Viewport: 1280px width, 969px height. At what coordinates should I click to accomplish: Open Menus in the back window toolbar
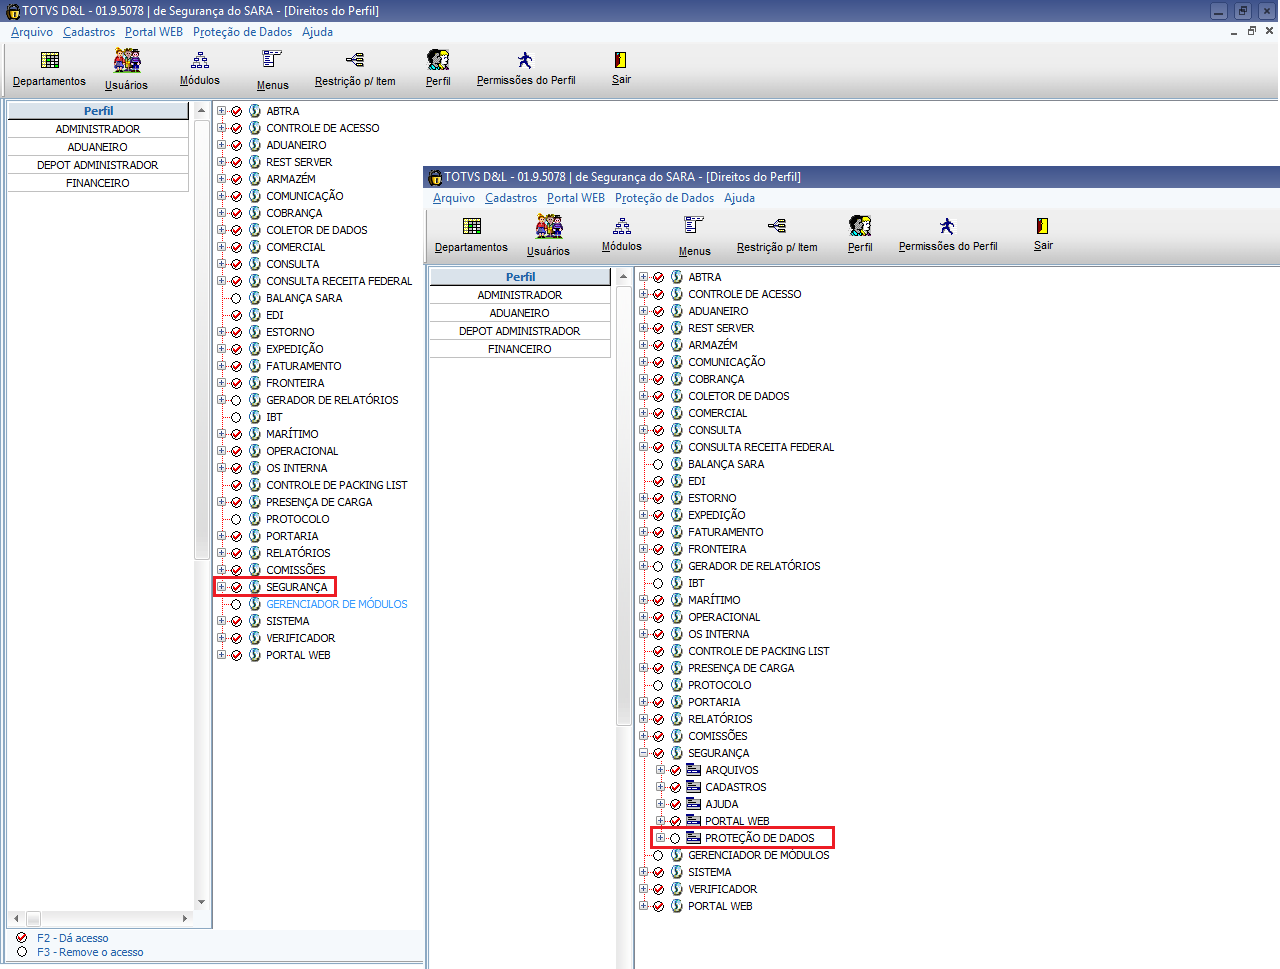click(x=272, y=70)
